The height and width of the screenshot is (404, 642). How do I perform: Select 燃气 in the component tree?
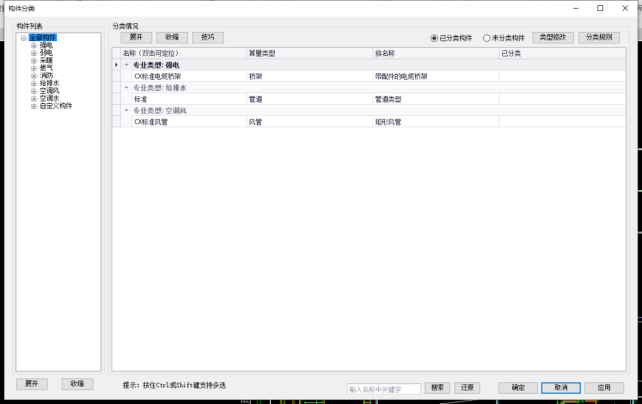point(46,67)
